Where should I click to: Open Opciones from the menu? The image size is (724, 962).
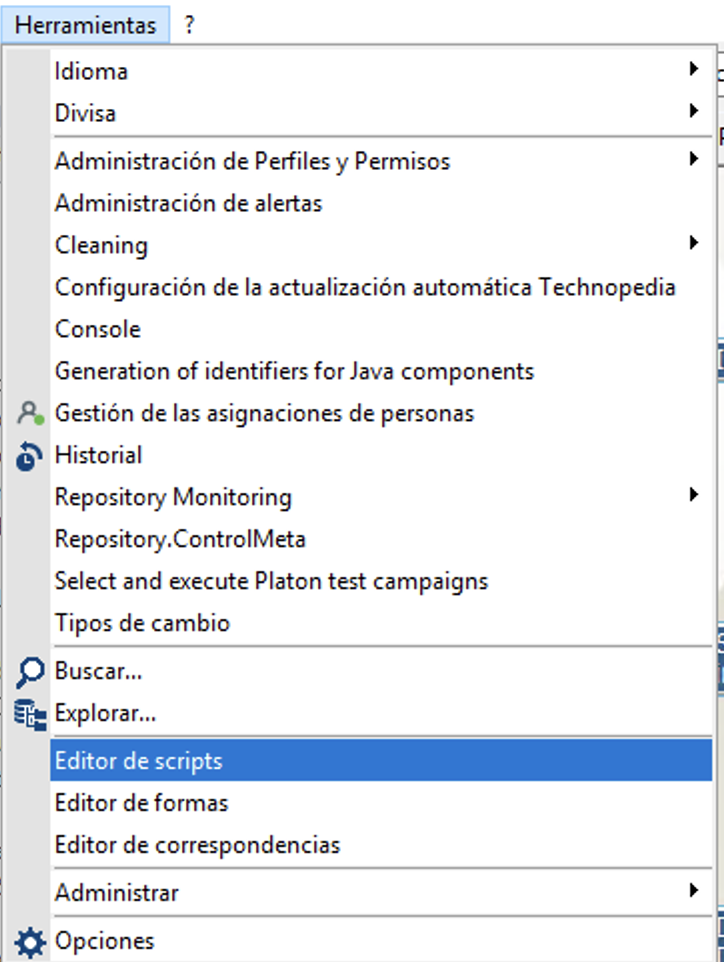pos(381,941)
